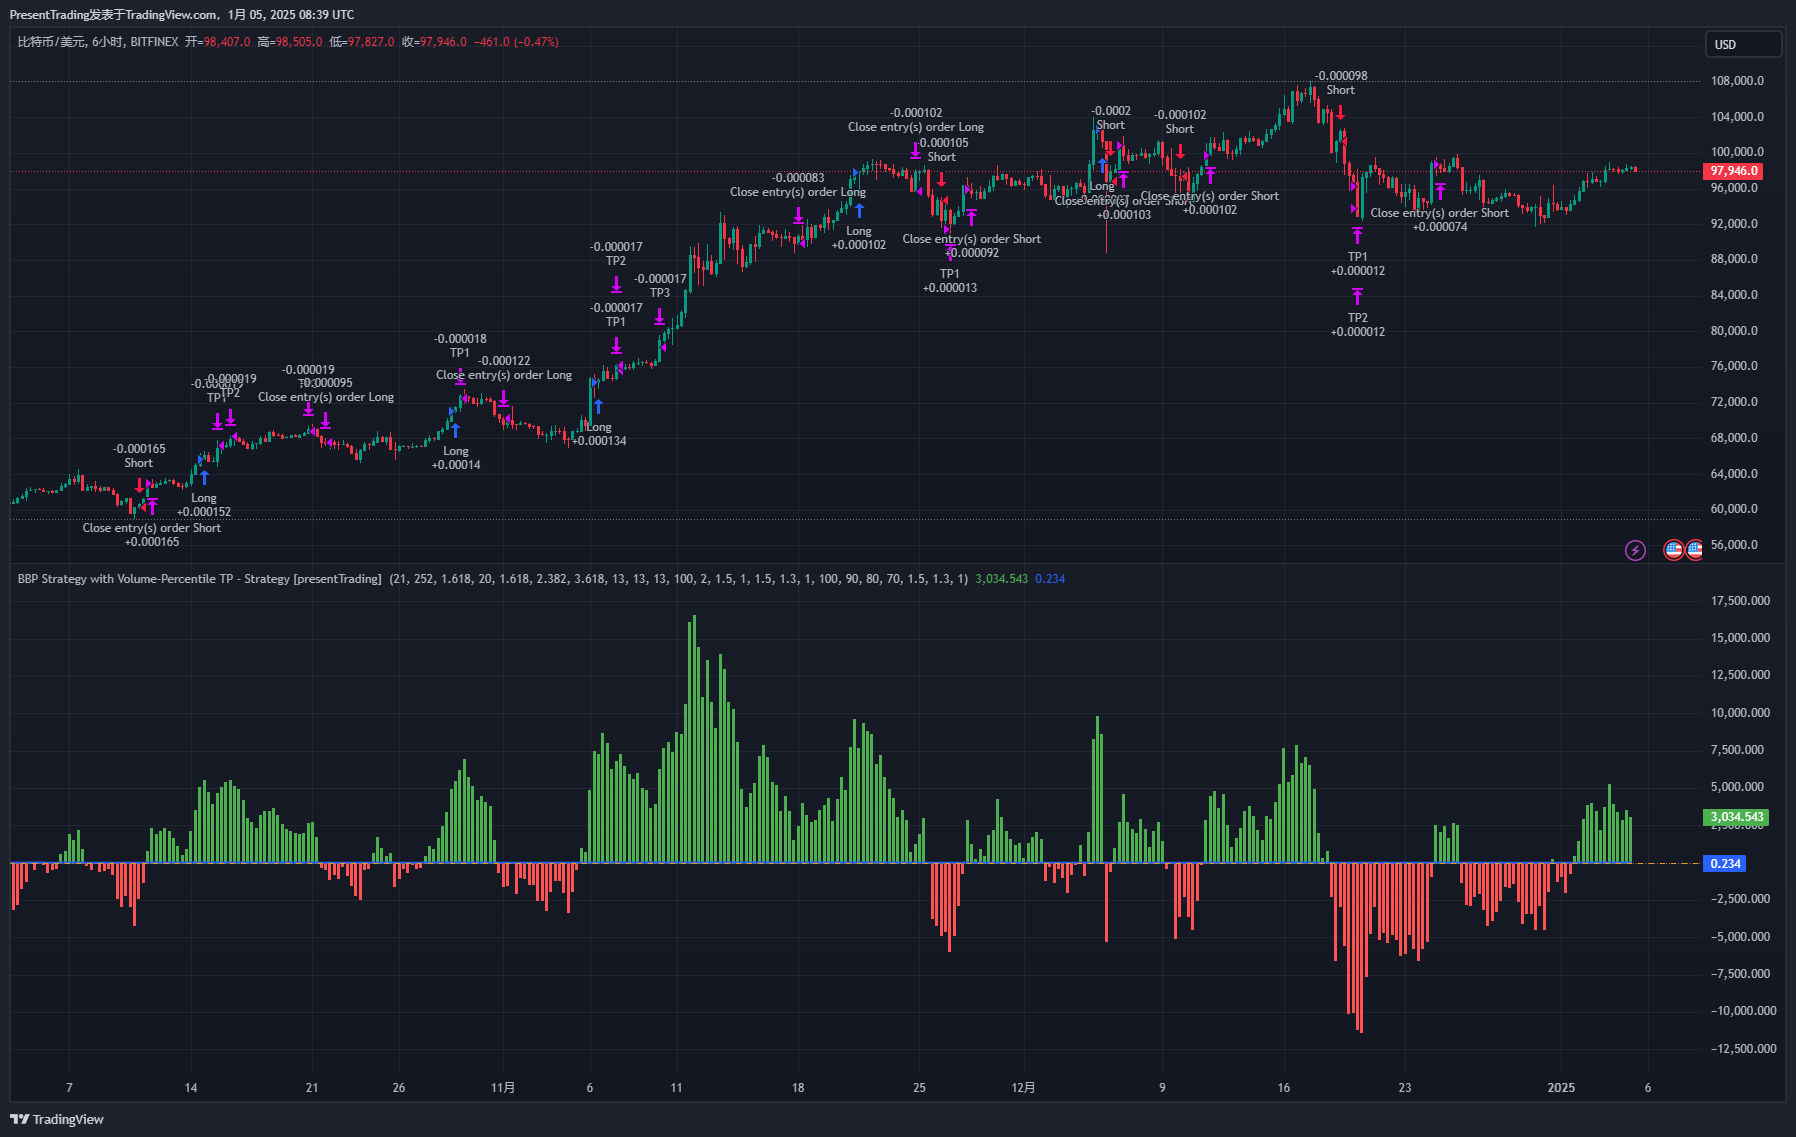Click the 12月 date label on time axis
This screenshot has height=1137, width=1796.
pos(1023,1088)
